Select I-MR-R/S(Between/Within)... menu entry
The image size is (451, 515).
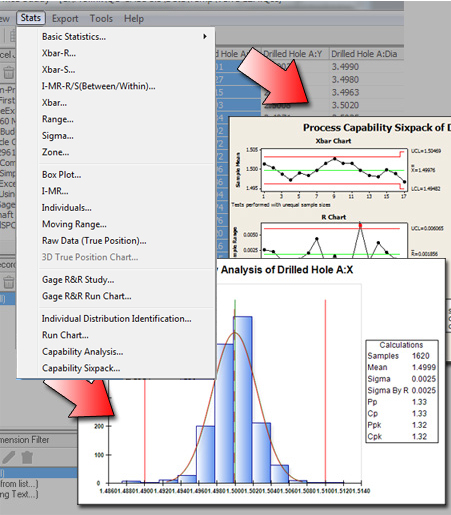pyautogui.click(x=116, y=86)
